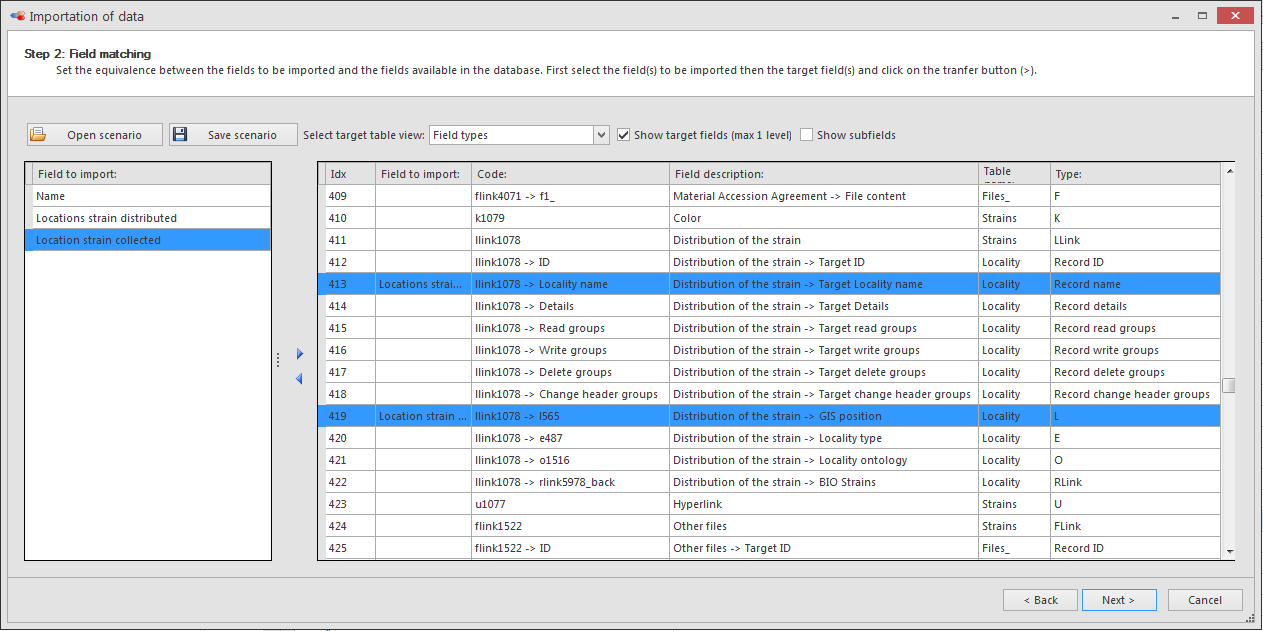Image resolution: width=1263 pixels, height=631 pixels.
Task: Go to previous step with Back
Action: click(1040, 600)
